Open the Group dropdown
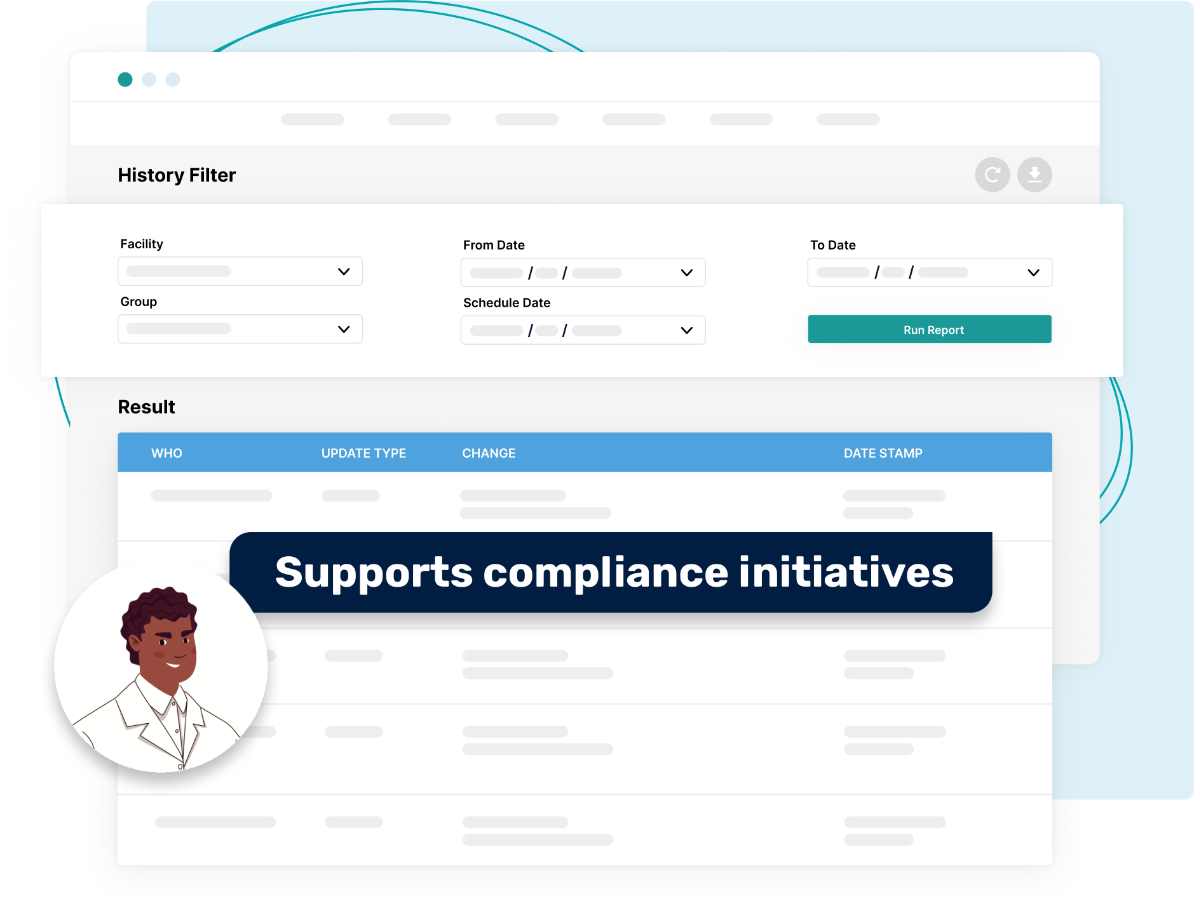The image size is (1200, 910). tap(240, 329)
